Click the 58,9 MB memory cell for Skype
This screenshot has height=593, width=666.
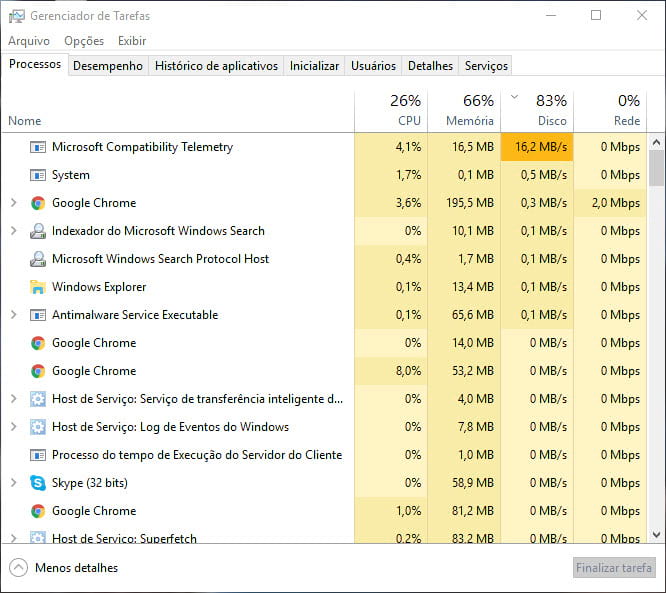pos(464,483)
